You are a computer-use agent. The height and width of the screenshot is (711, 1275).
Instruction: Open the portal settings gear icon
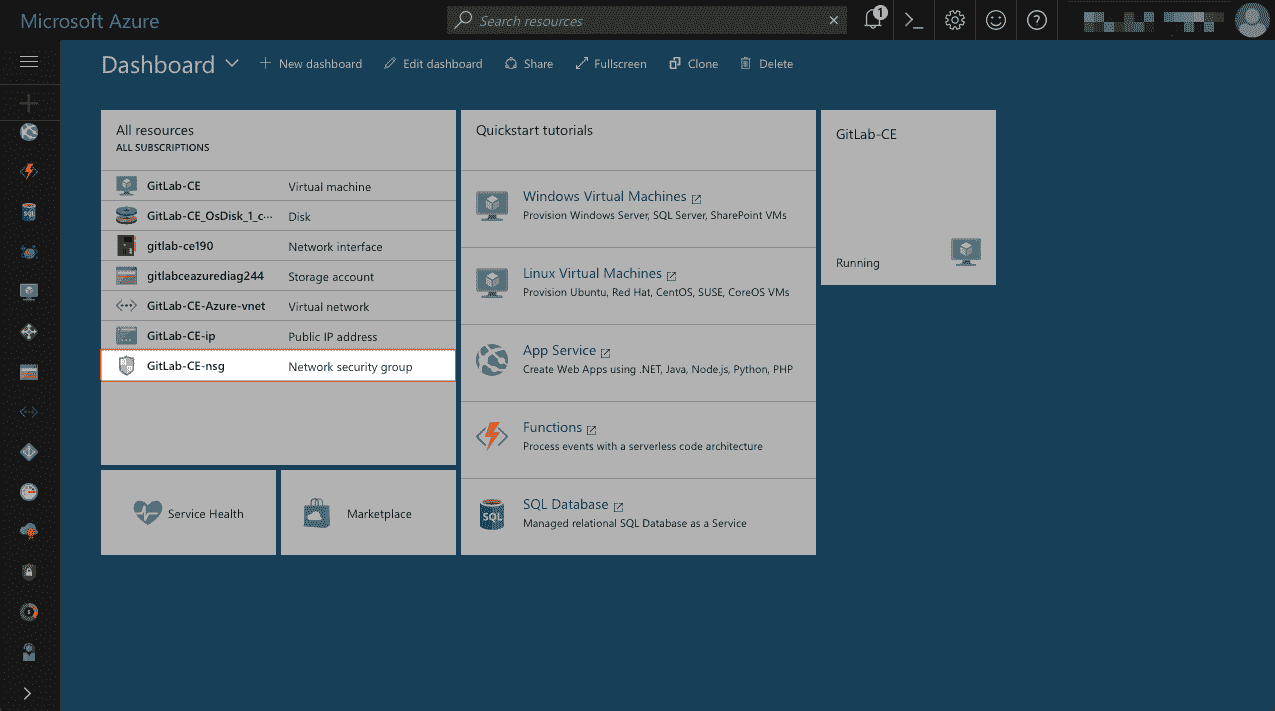coord(954,20)
